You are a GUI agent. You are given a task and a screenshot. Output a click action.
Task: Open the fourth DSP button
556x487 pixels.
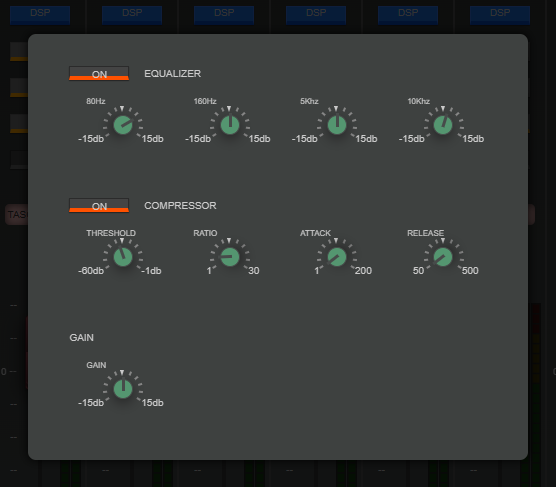point(316,15)
